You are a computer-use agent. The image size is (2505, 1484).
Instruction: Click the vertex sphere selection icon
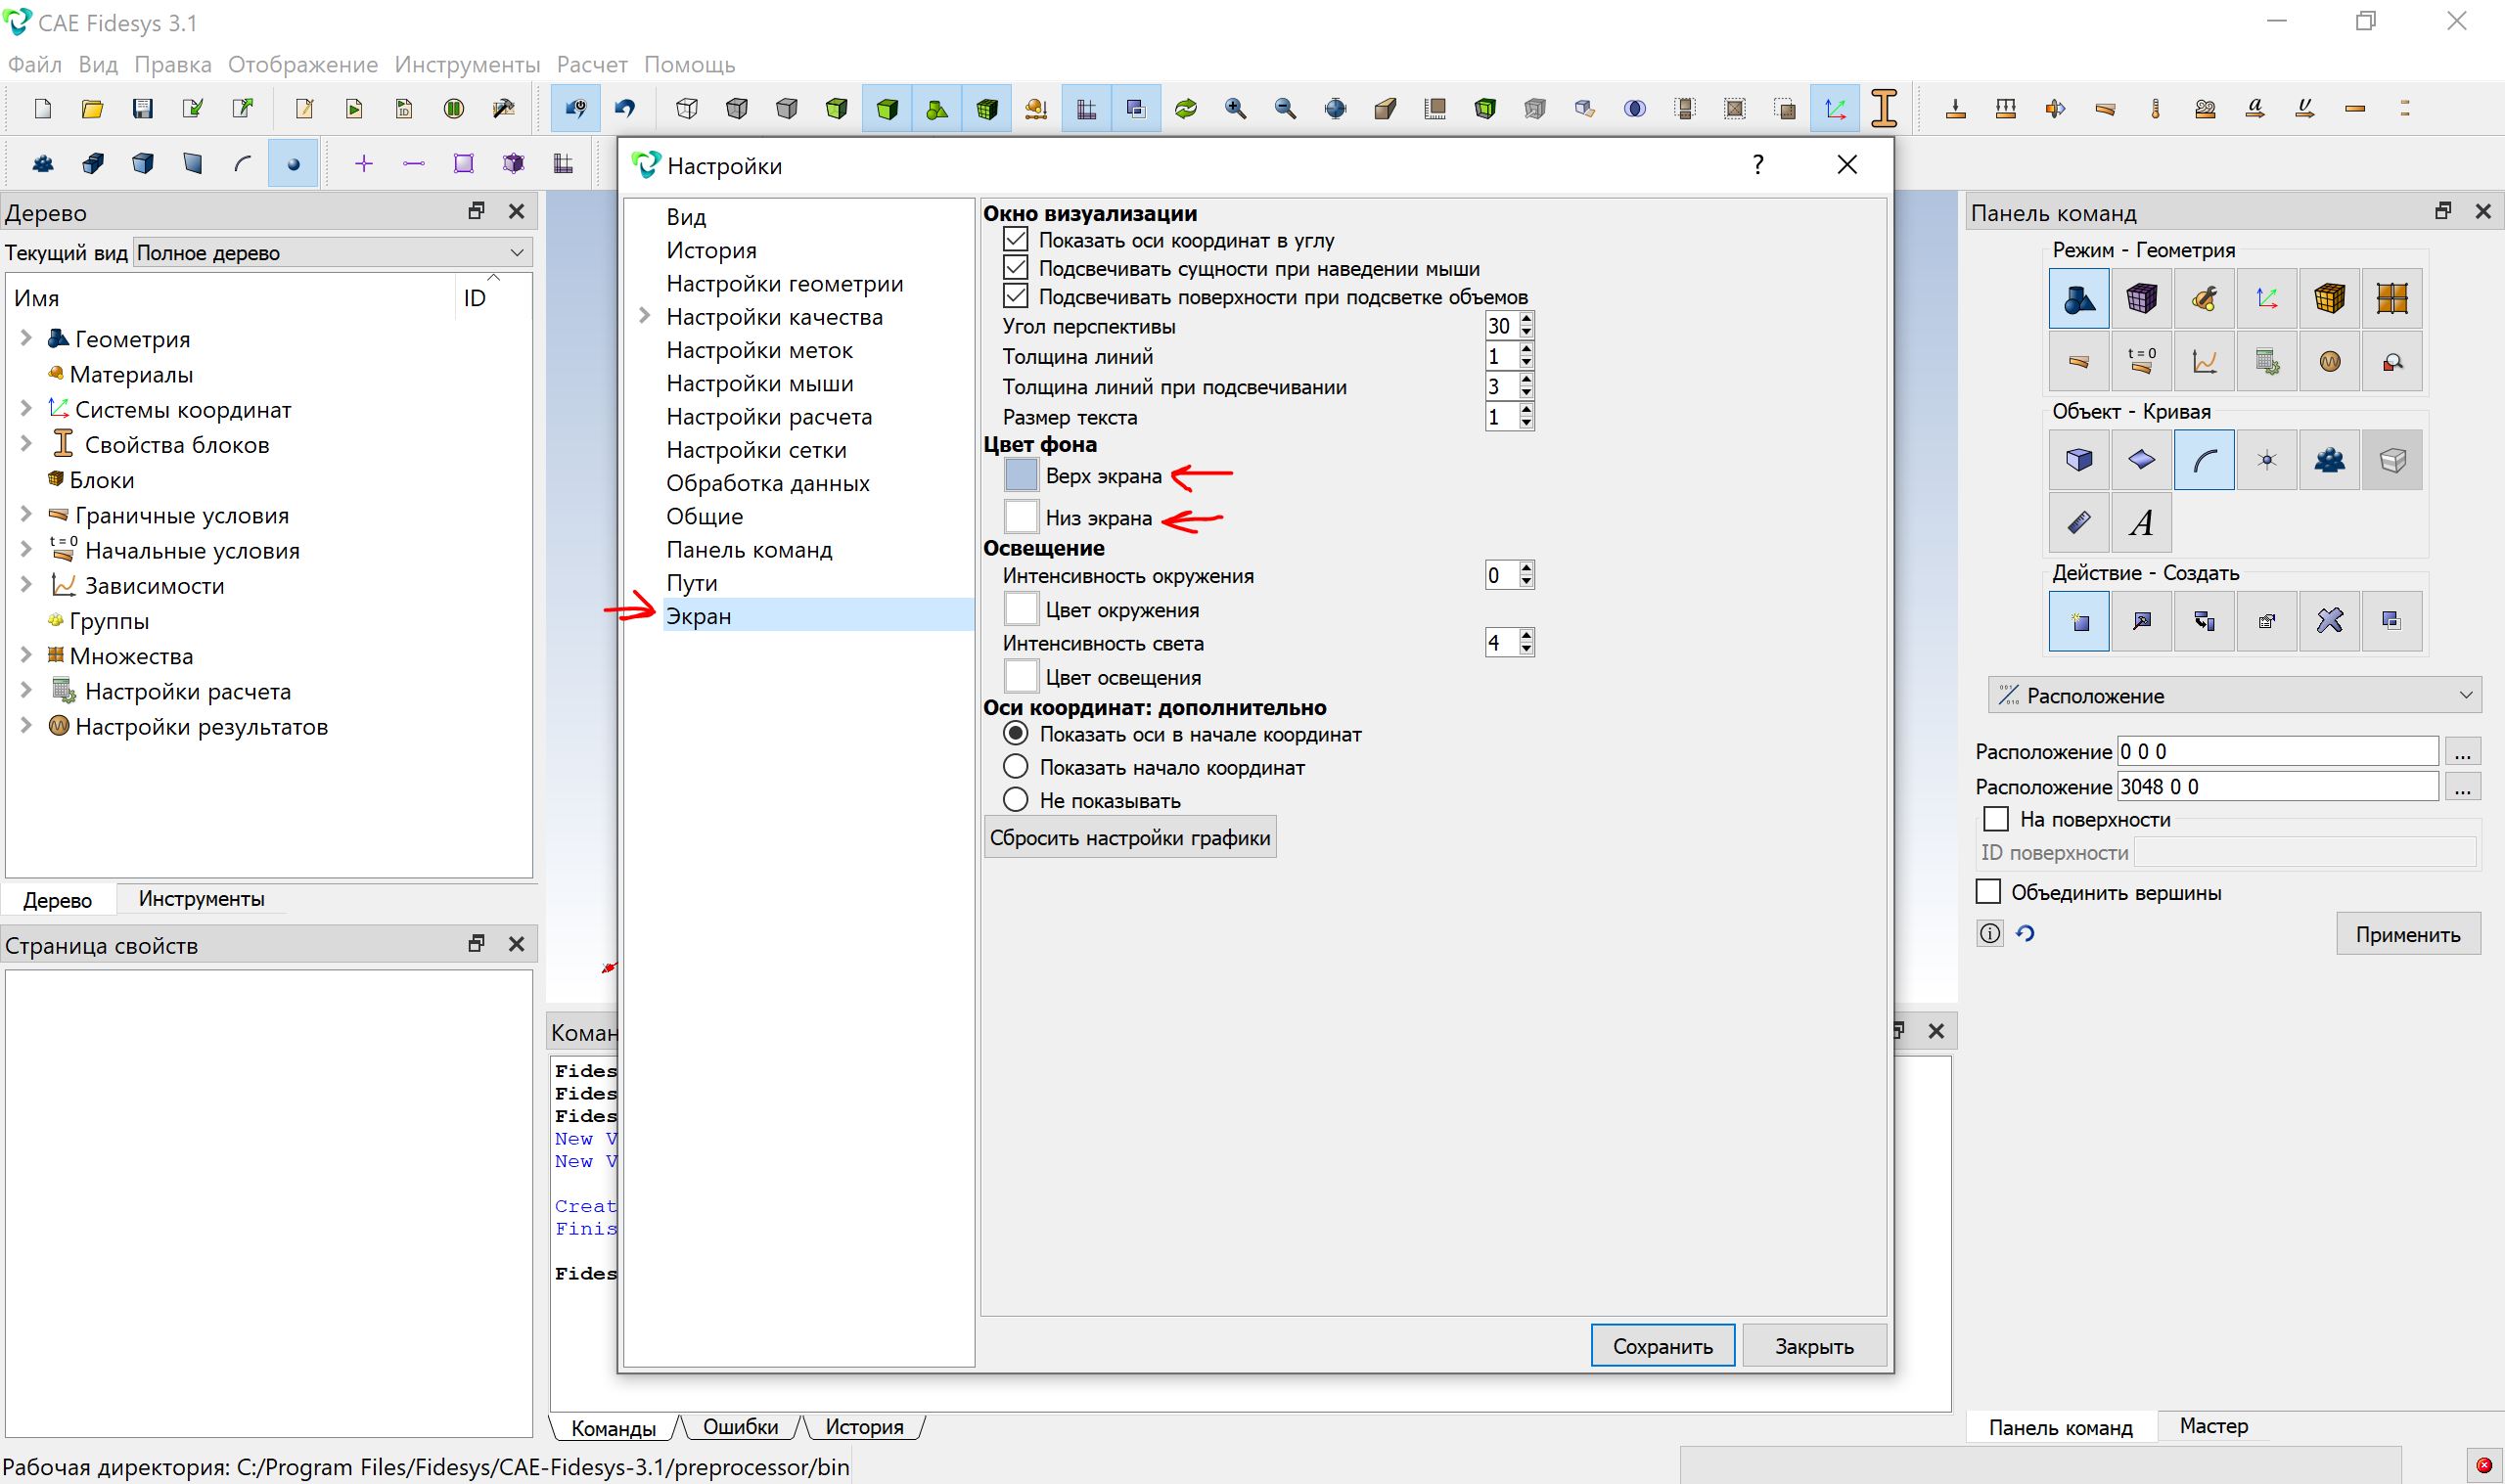point(293,163)
